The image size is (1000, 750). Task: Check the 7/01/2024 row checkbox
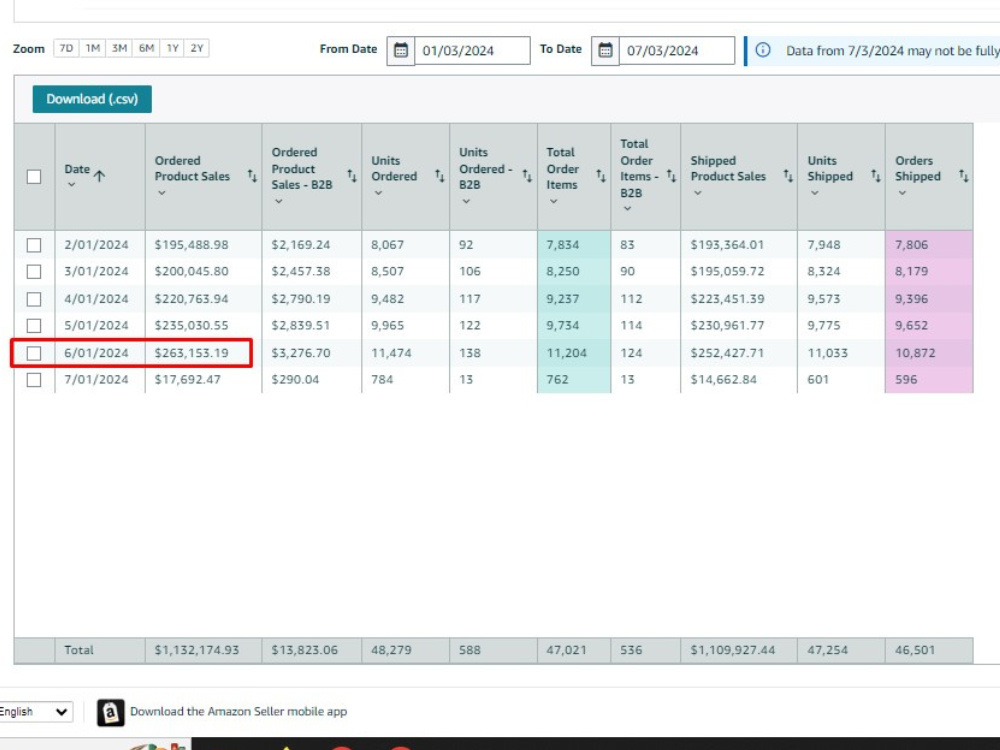point(34,380)
